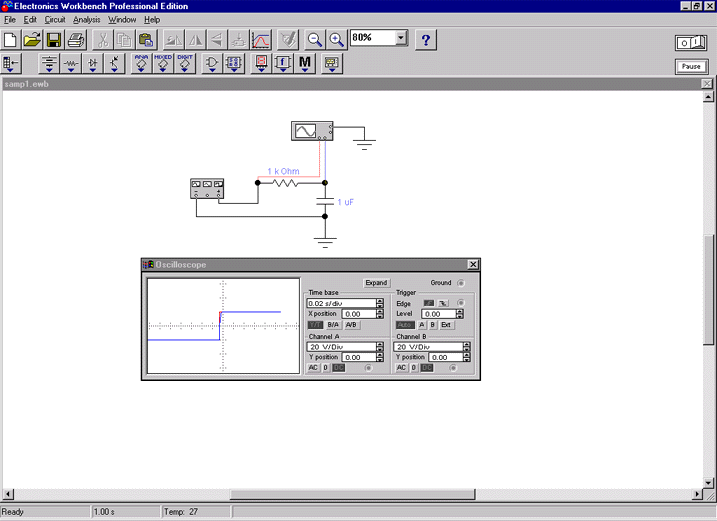This screenshot has height=521, width=717.
Task: Zoom out with minus magnifier
Action: pyautogui.click(x=314, y=40)
